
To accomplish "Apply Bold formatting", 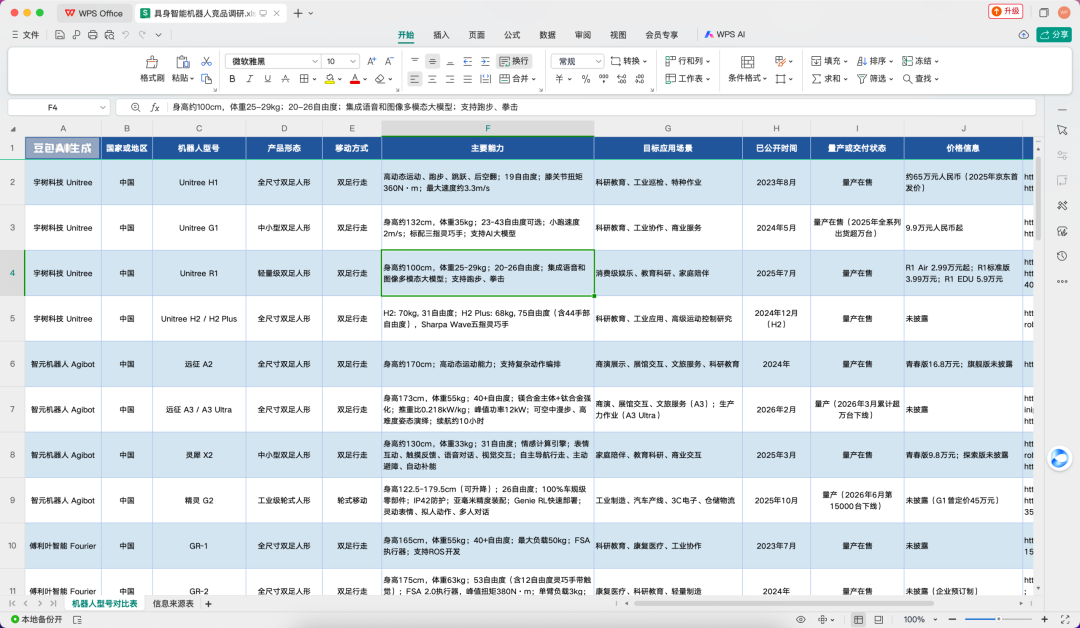I will pos(232,79).
